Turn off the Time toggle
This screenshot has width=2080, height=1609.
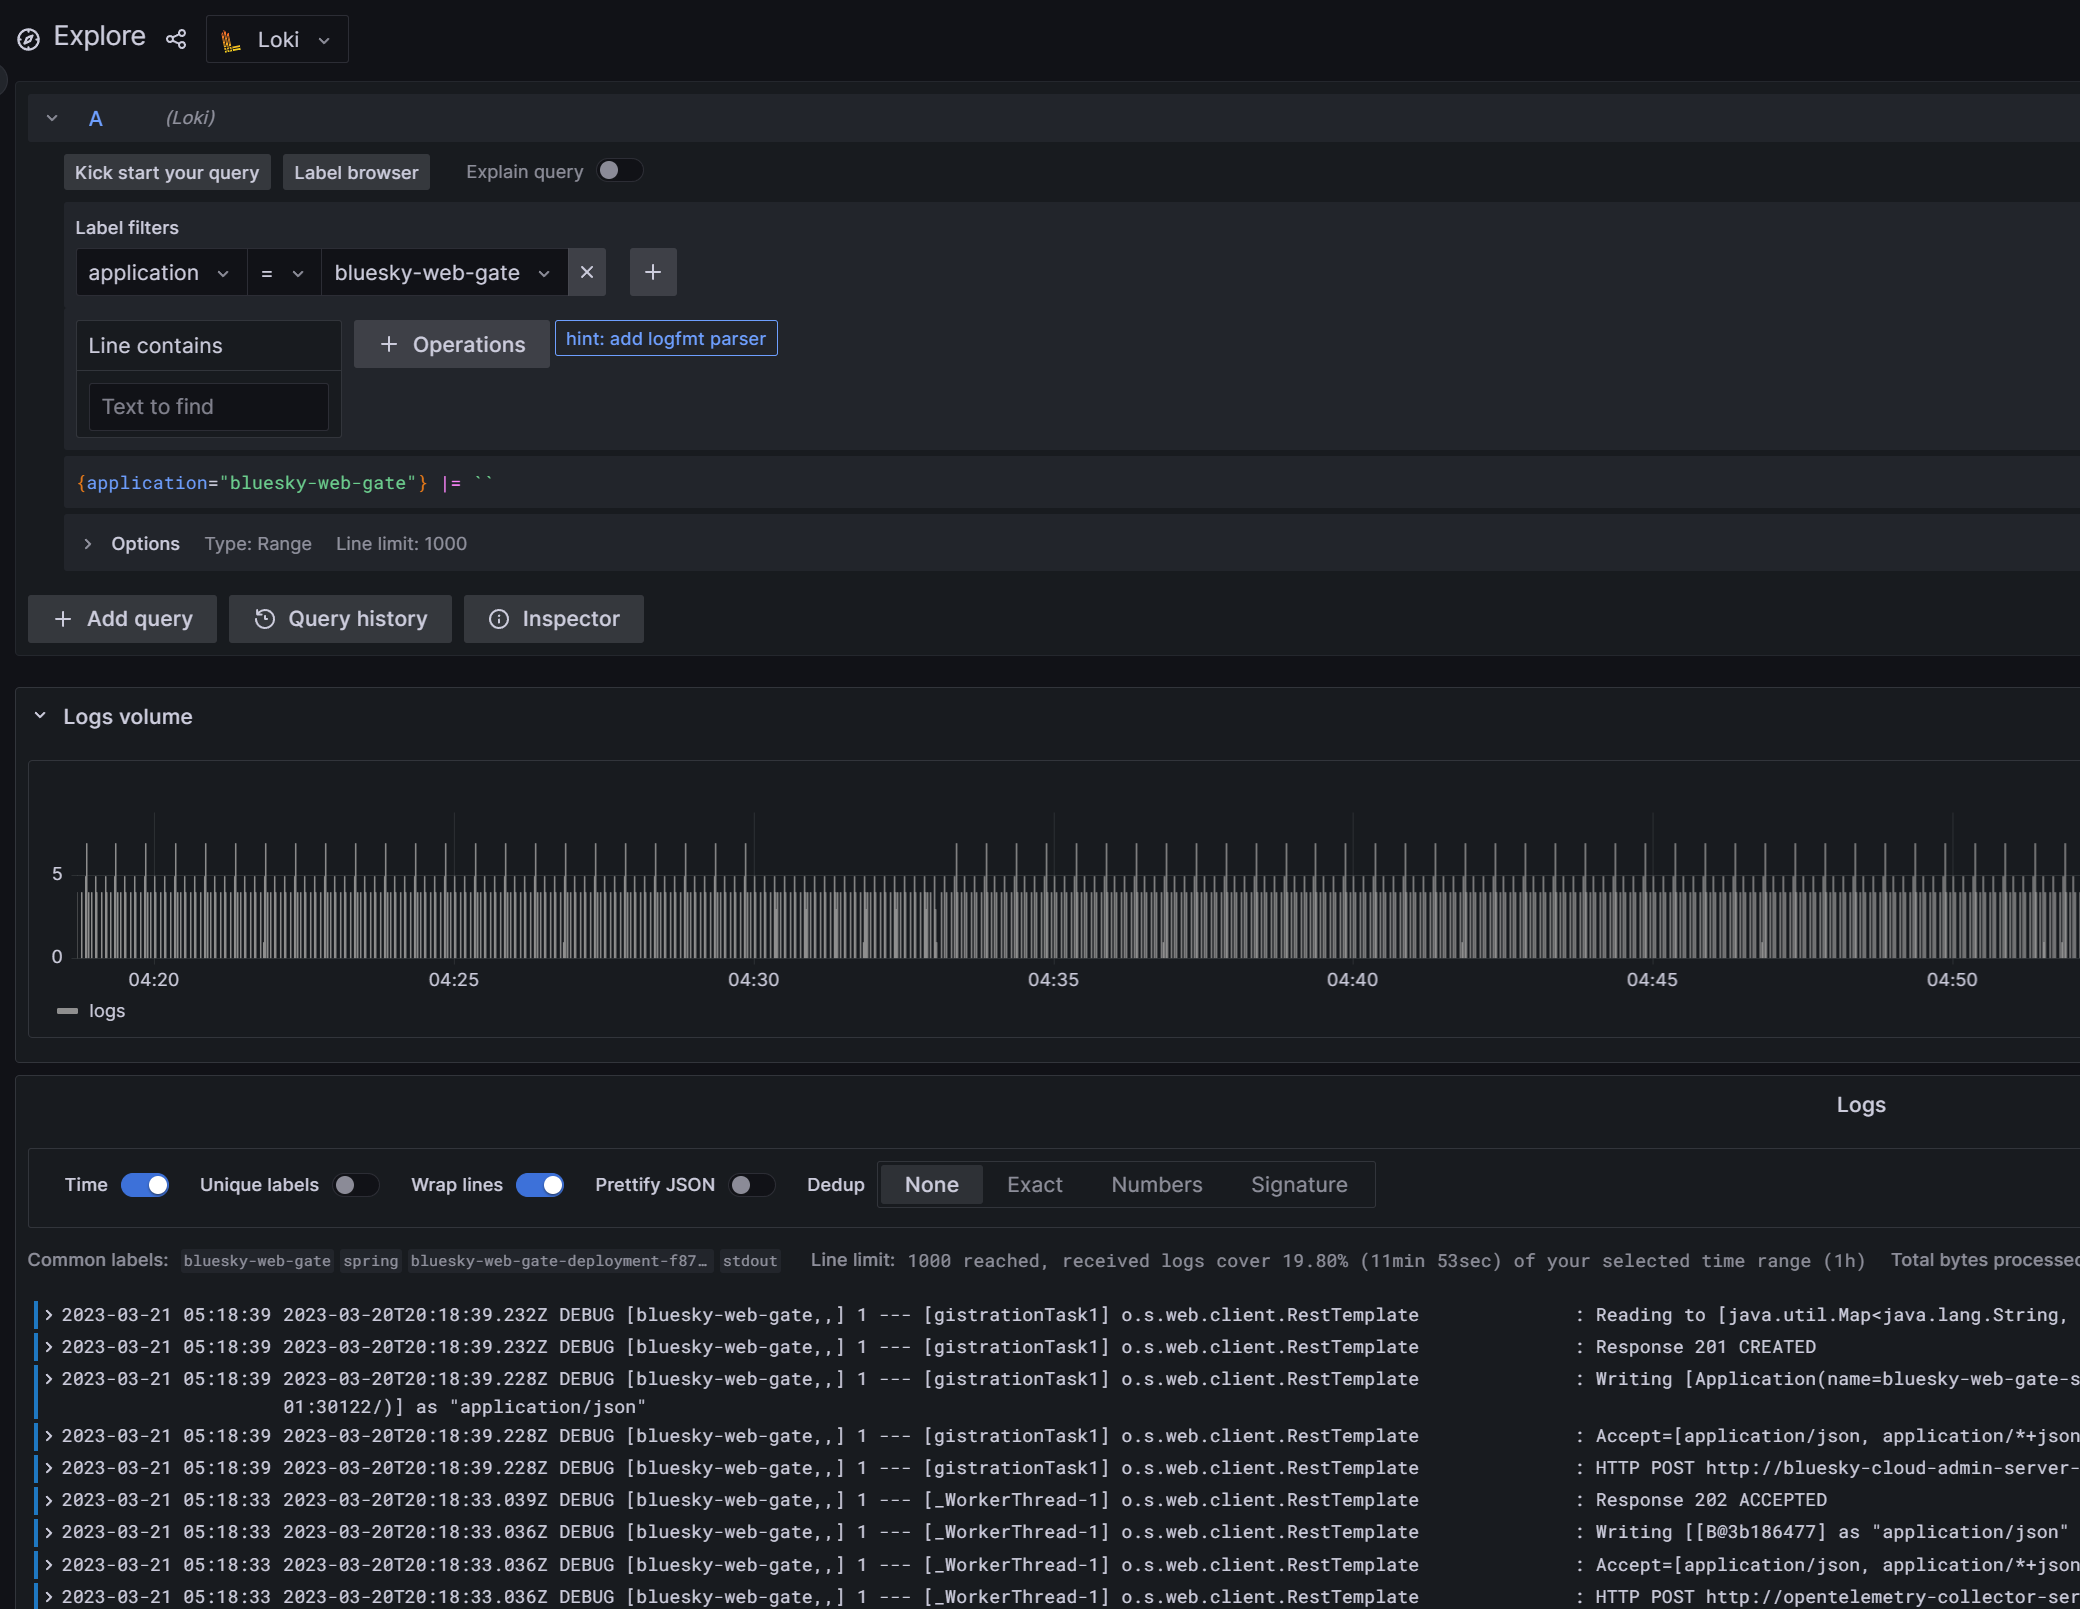click(x=145, y=1185)
